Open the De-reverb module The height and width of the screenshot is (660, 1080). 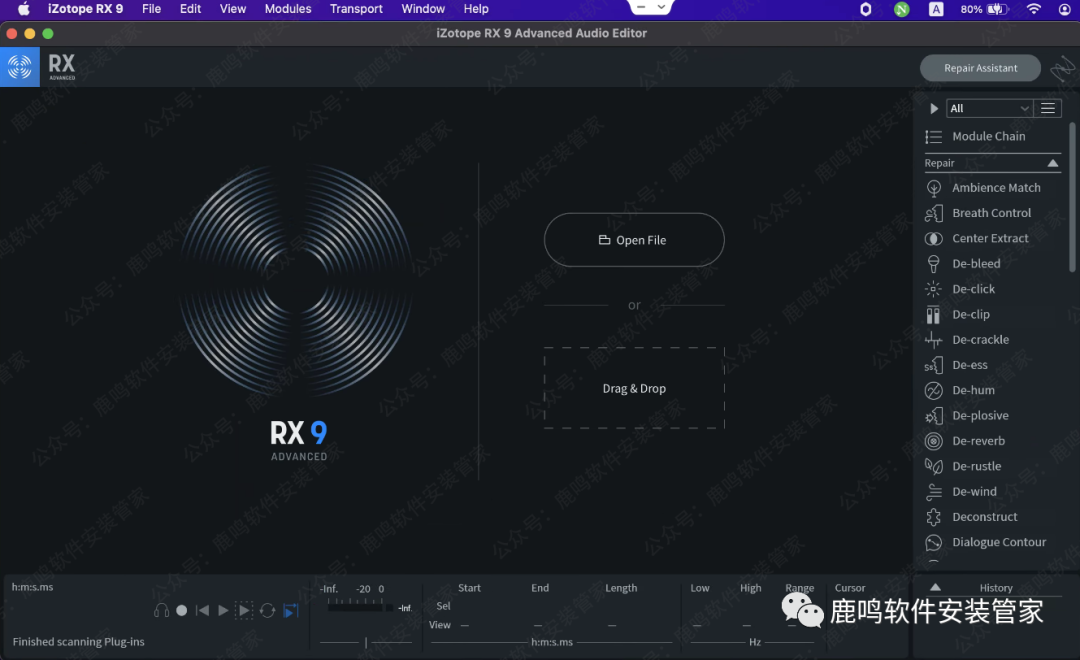(978, 441)
